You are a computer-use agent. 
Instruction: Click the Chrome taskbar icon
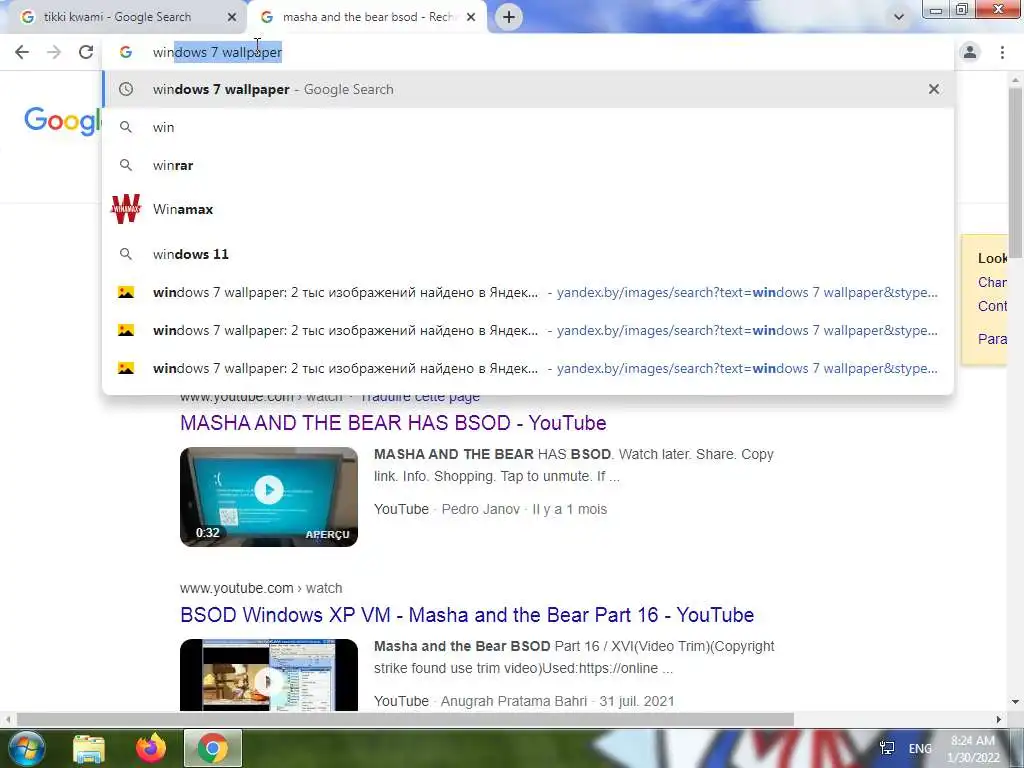213,748
